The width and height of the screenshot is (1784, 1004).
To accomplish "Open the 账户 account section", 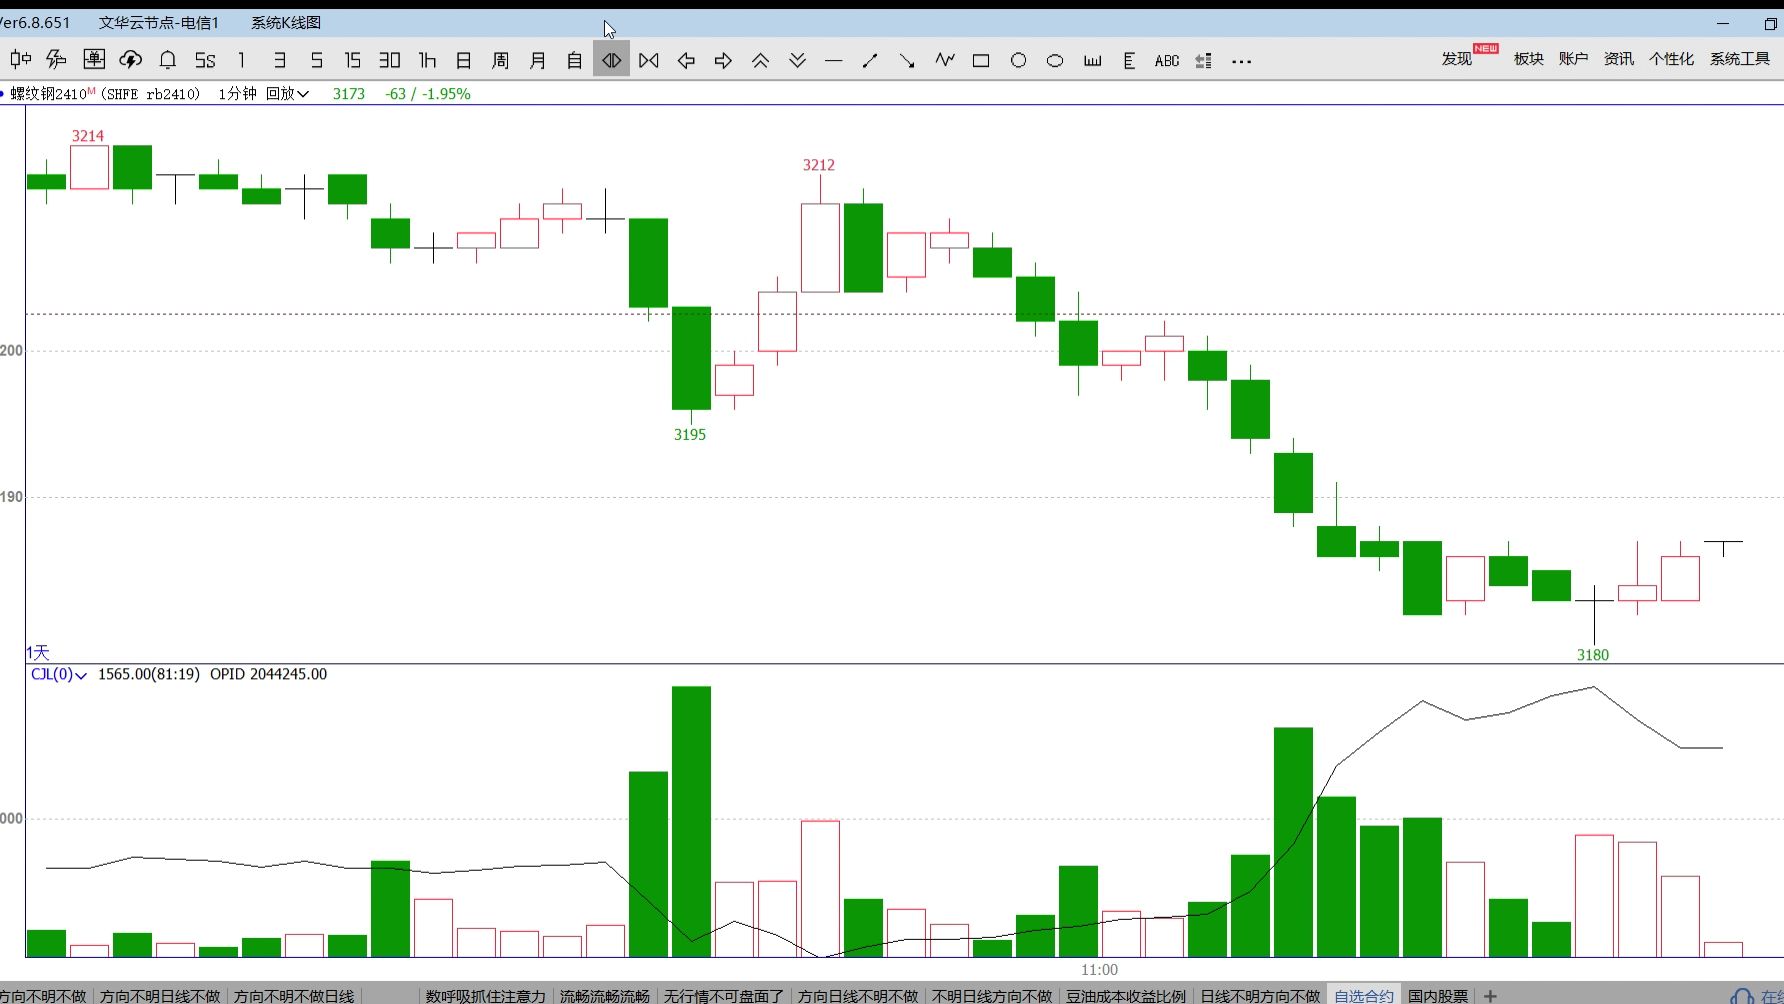I will click(x=1573, y=59).
